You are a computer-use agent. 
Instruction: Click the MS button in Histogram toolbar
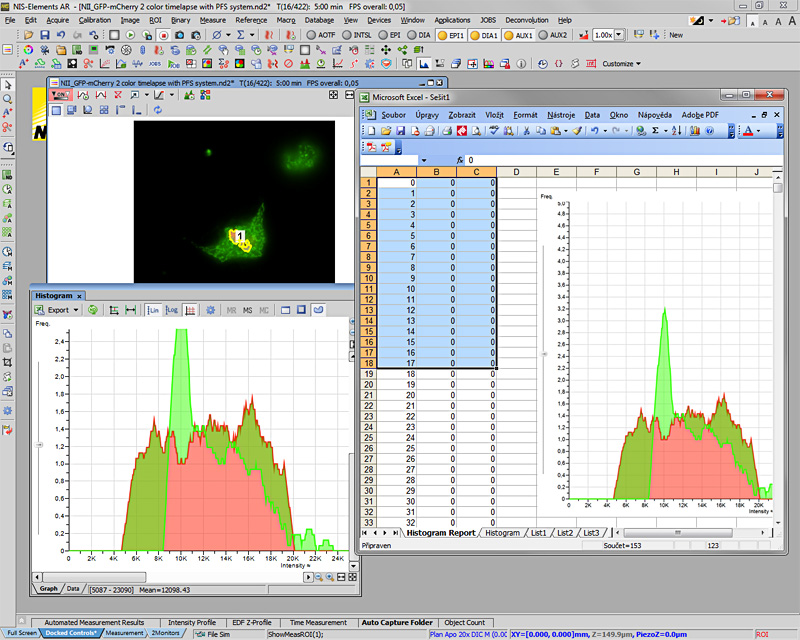click(247, 310)
